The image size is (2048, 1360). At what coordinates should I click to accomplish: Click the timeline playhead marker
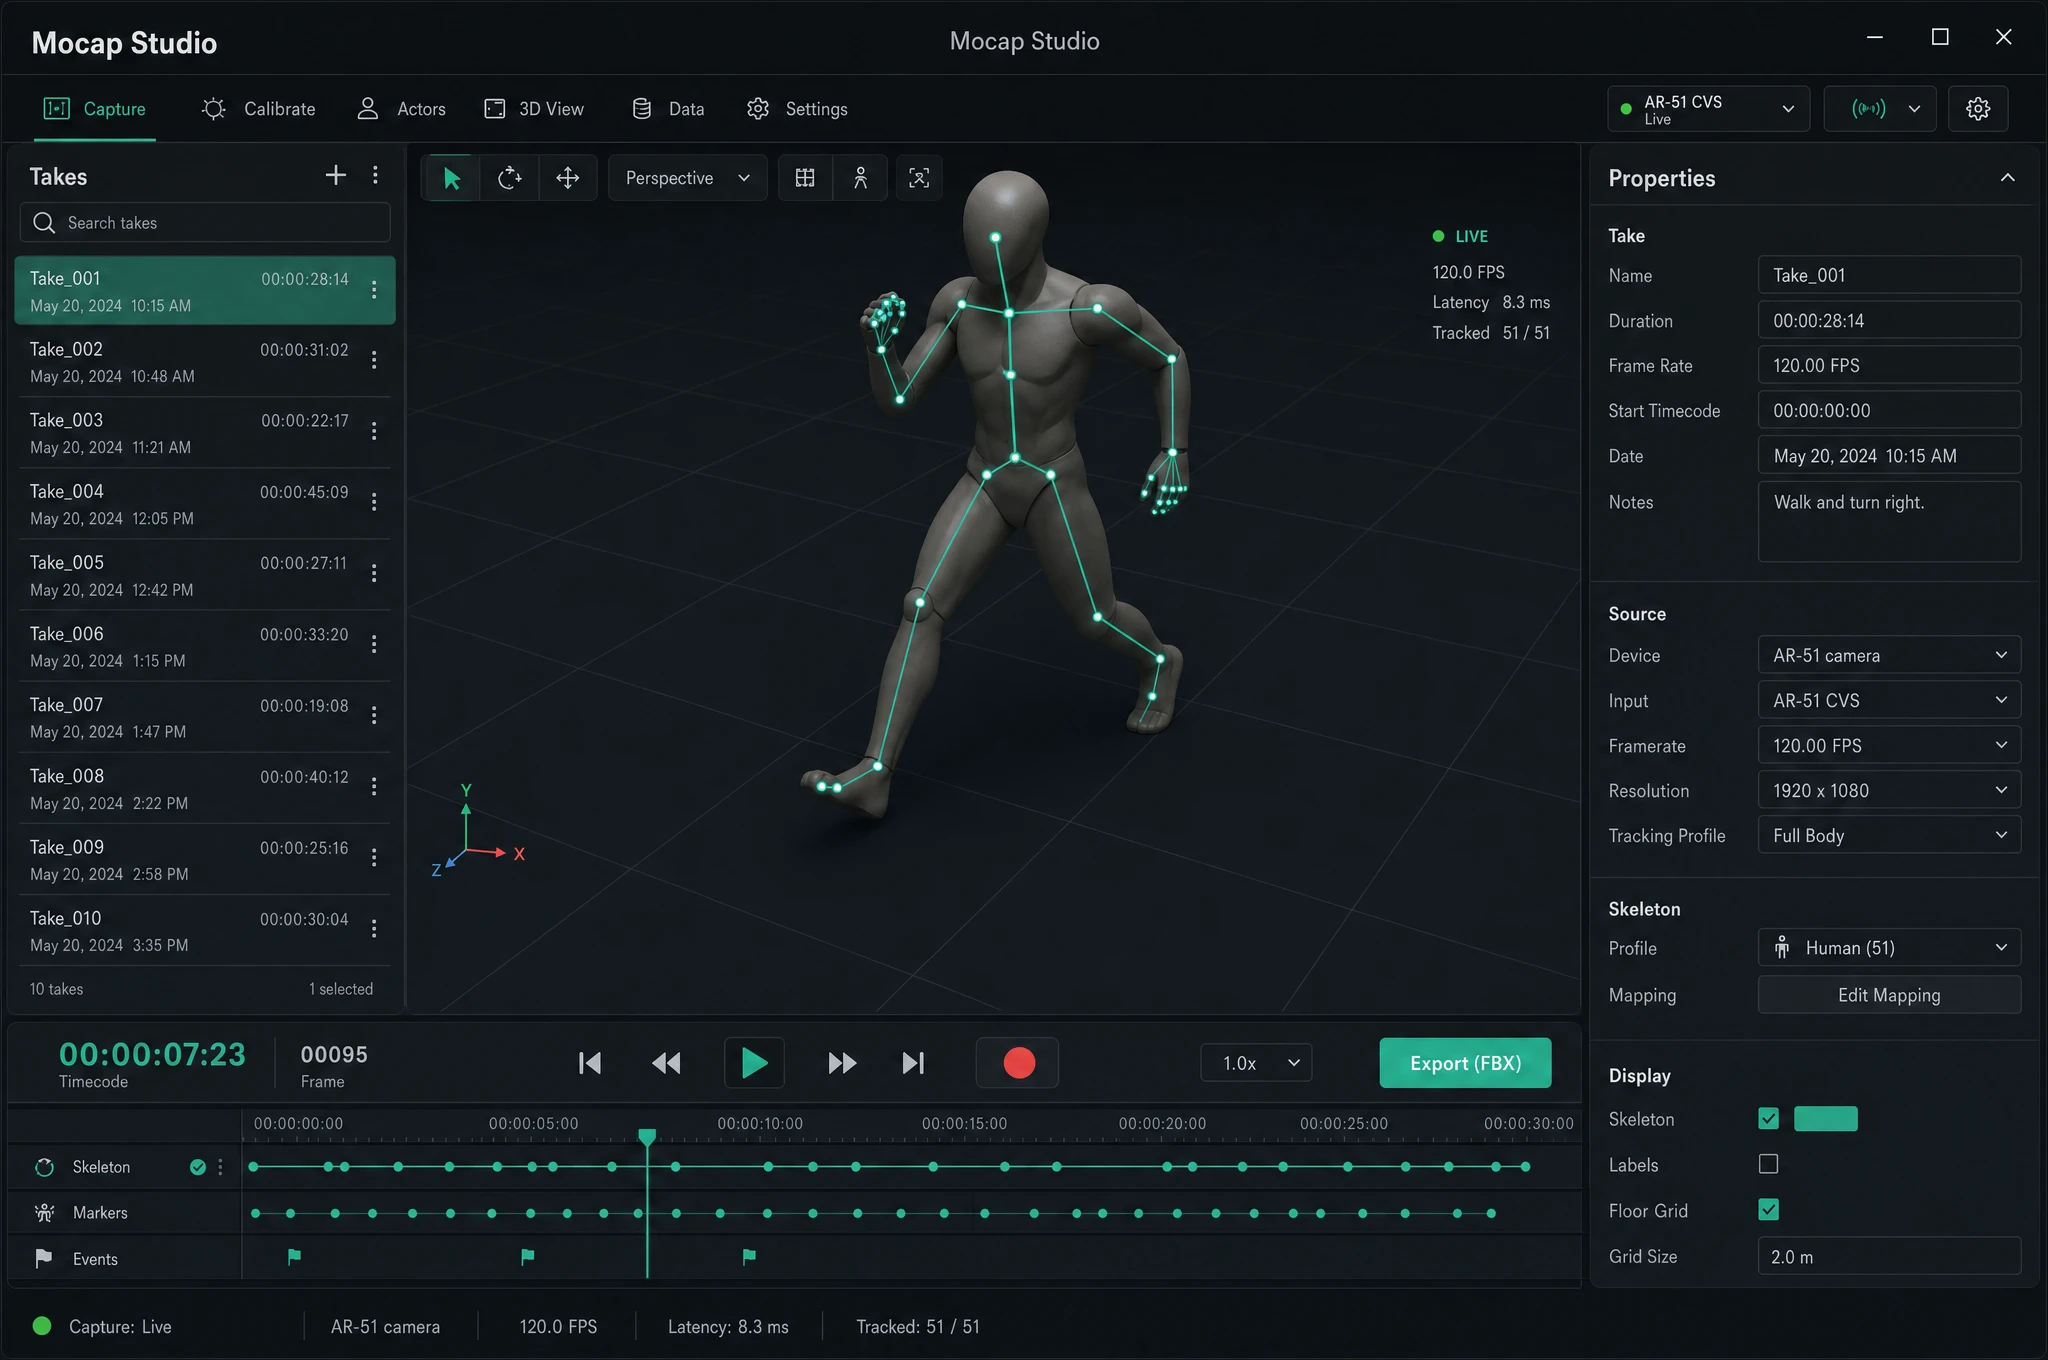[x=647, y=1137]
